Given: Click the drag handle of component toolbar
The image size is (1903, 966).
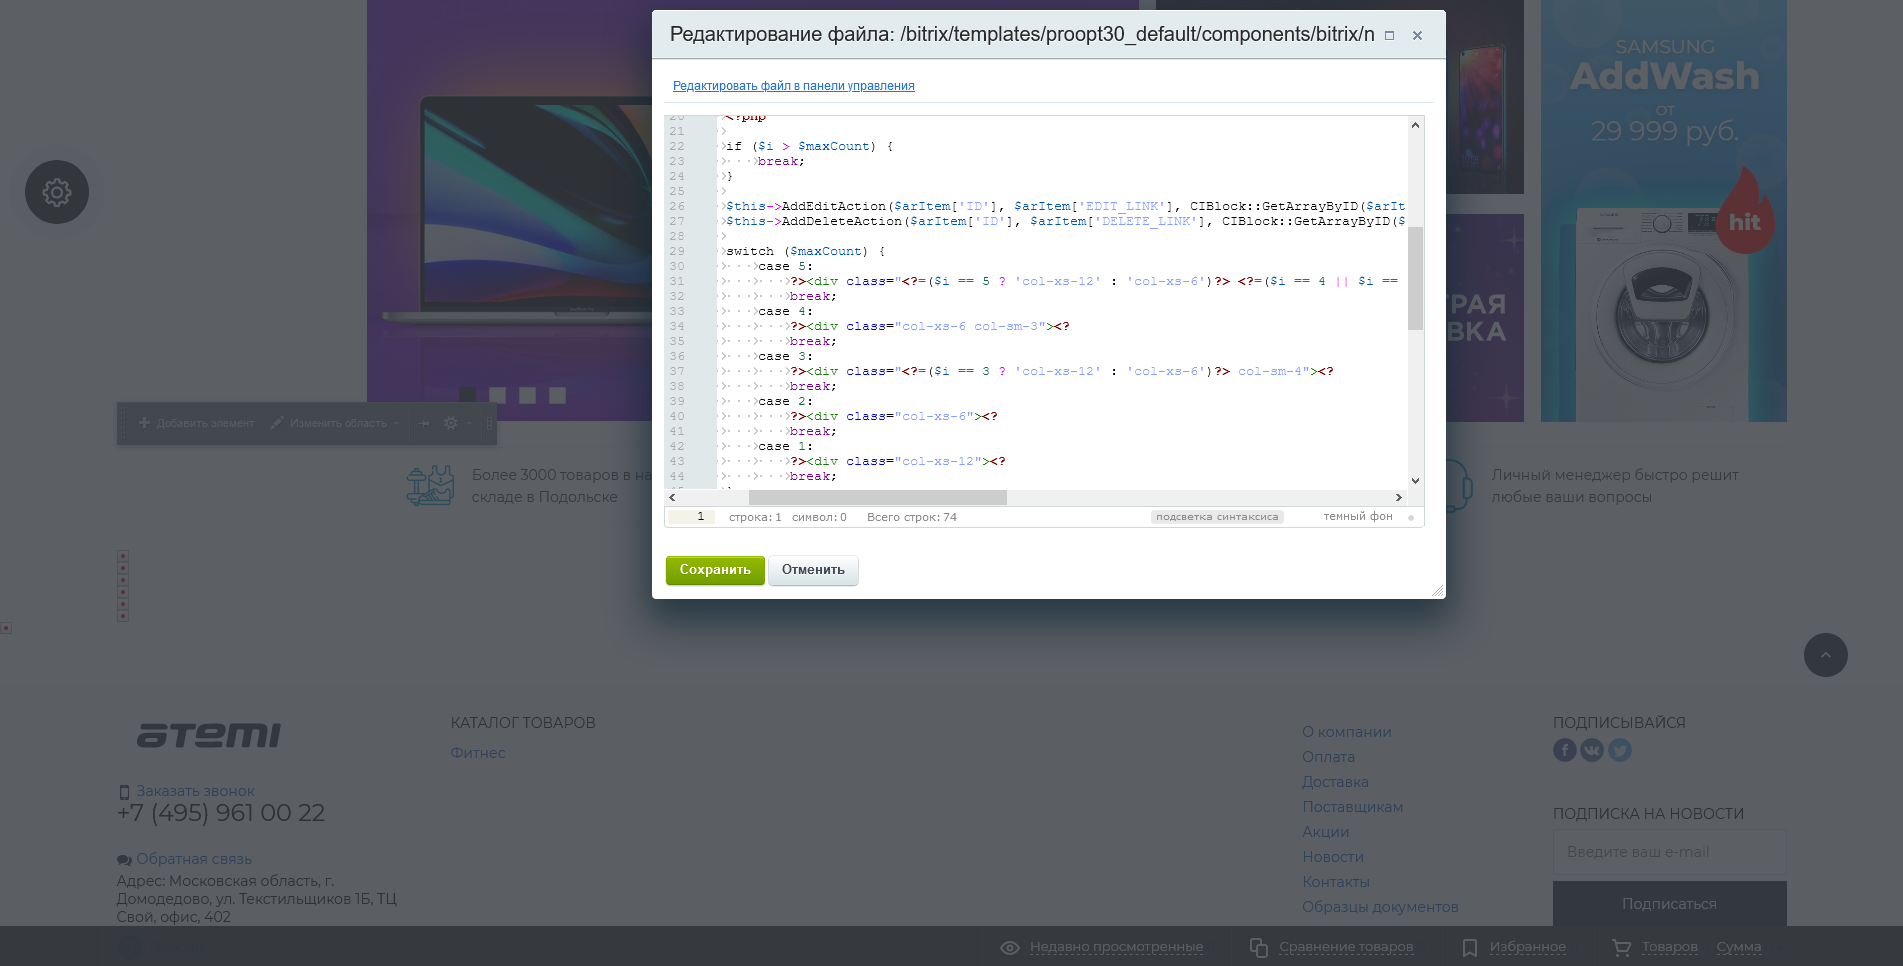Looking at the screenshot, I should (124, 423).
